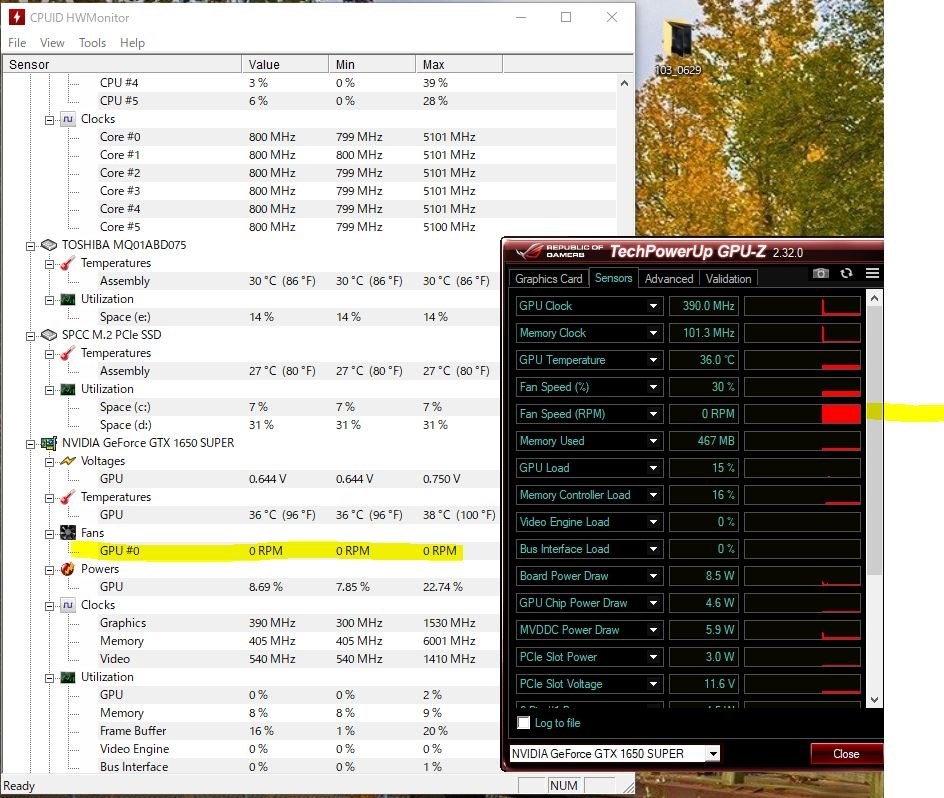The image size is (944, 798).
Task: Click the NVIDIA GeForce GTX 1650 SUPER card icon
Action: tap(49, 443)
